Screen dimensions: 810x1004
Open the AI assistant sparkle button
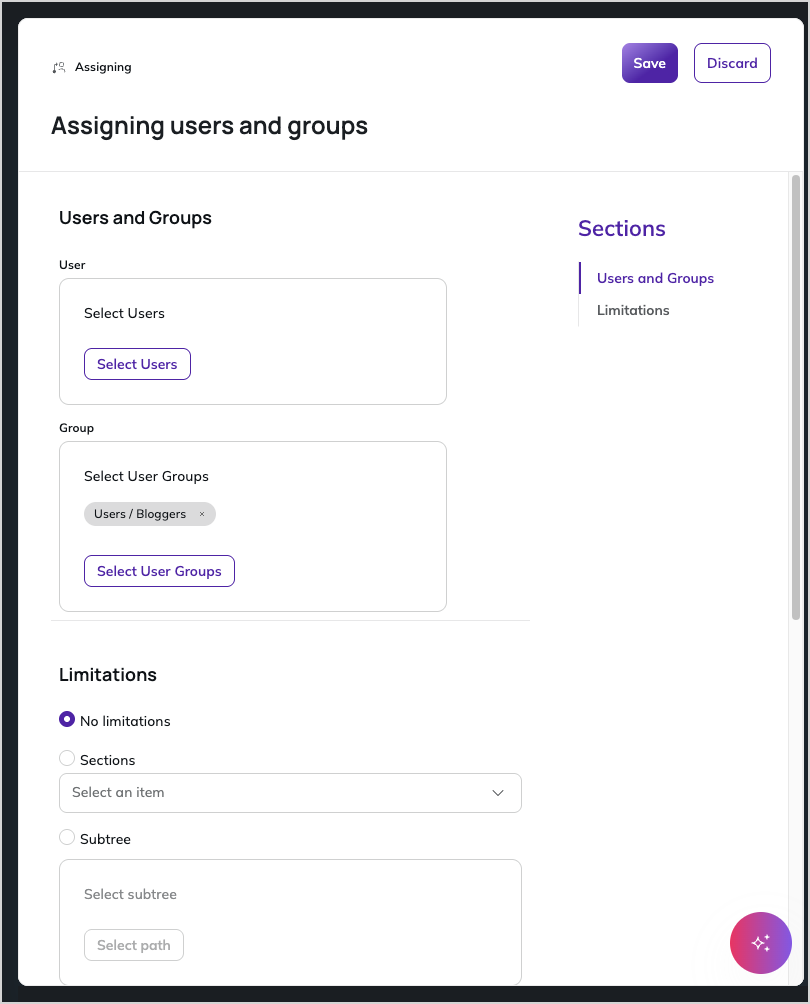coord(761,943)
